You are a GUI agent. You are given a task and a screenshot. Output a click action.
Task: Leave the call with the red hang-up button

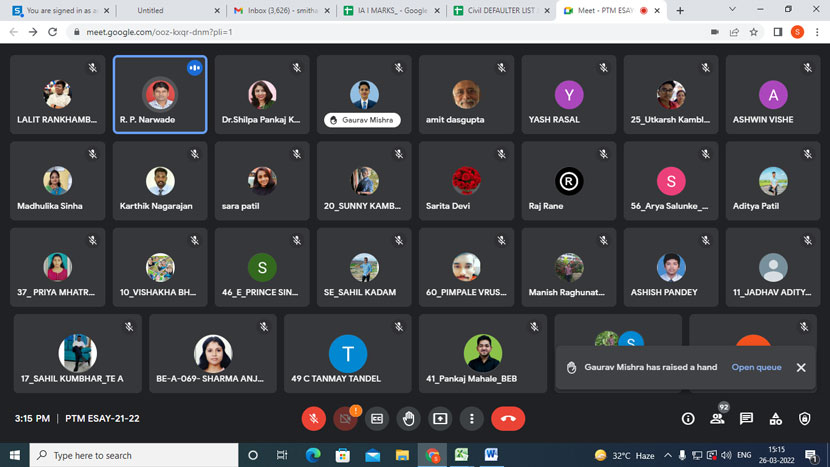508,419
